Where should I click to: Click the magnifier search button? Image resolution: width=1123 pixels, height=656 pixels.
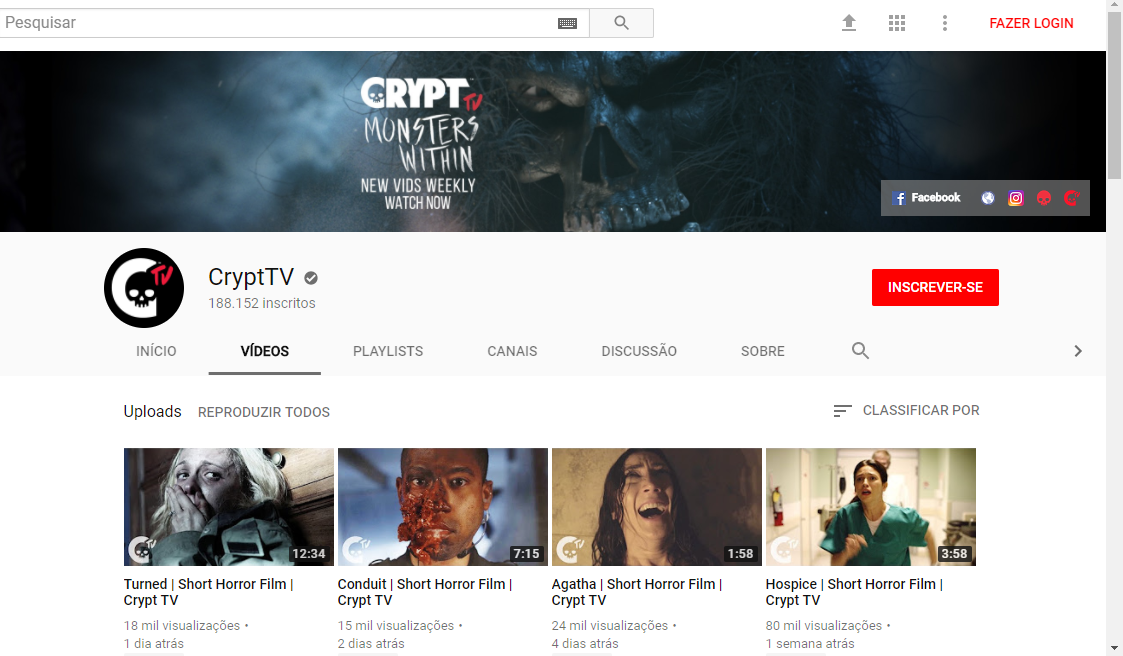pos(622,23)
